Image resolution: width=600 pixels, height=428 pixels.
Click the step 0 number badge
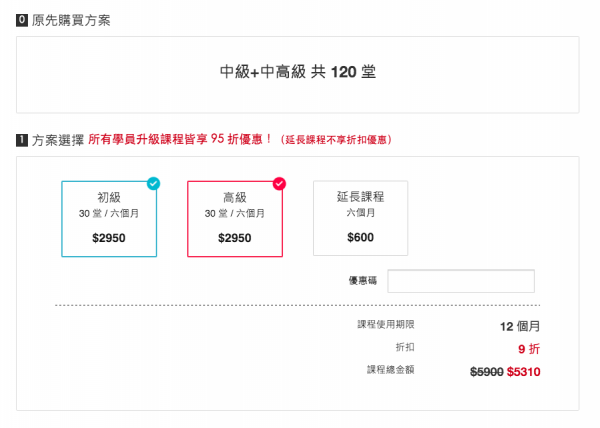click(x=22, y=20)
